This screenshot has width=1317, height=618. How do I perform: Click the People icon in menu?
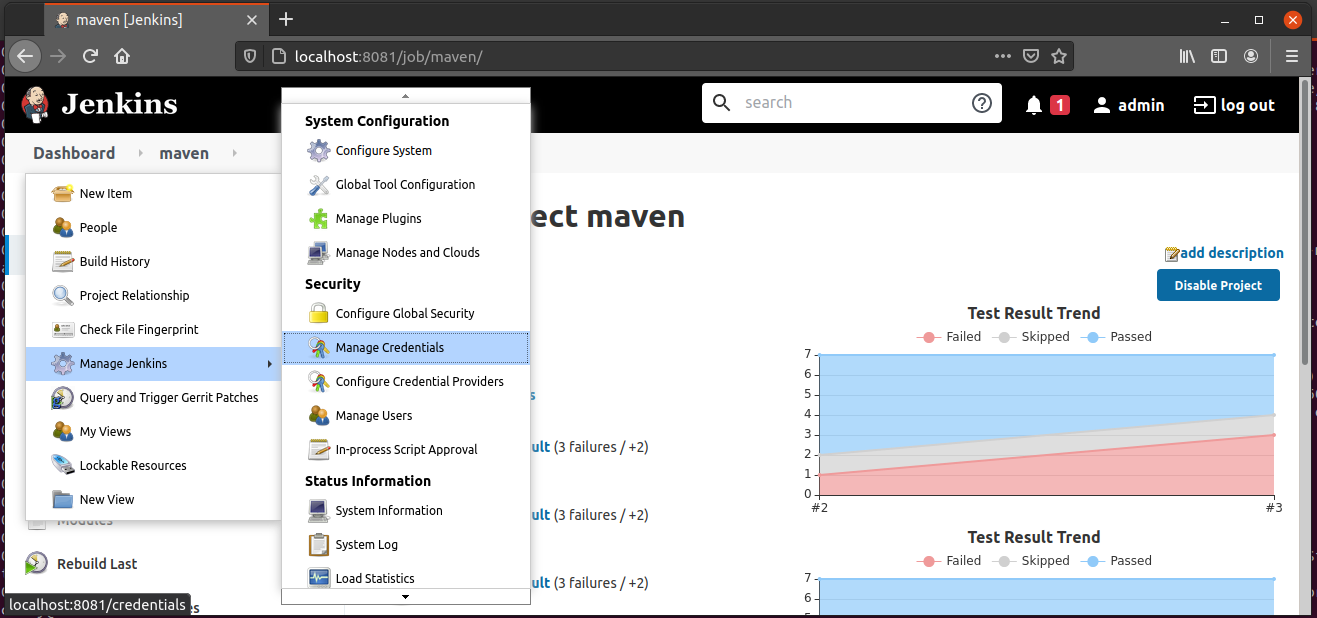(63, 227)
